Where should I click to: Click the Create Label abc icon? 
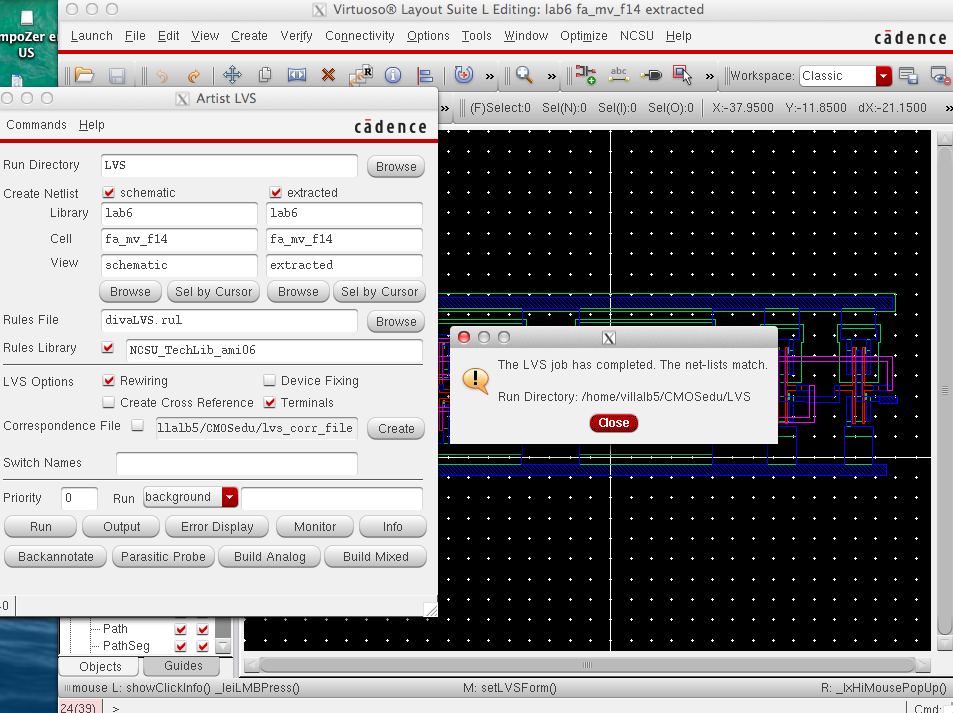click(618, 76)
